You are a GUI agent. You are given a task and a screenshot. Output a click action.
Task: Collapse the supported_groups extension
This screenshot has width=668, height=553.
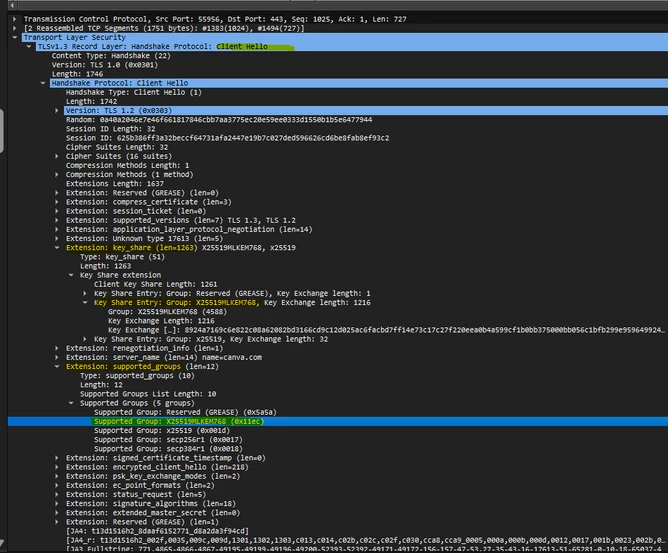(57, 366)
